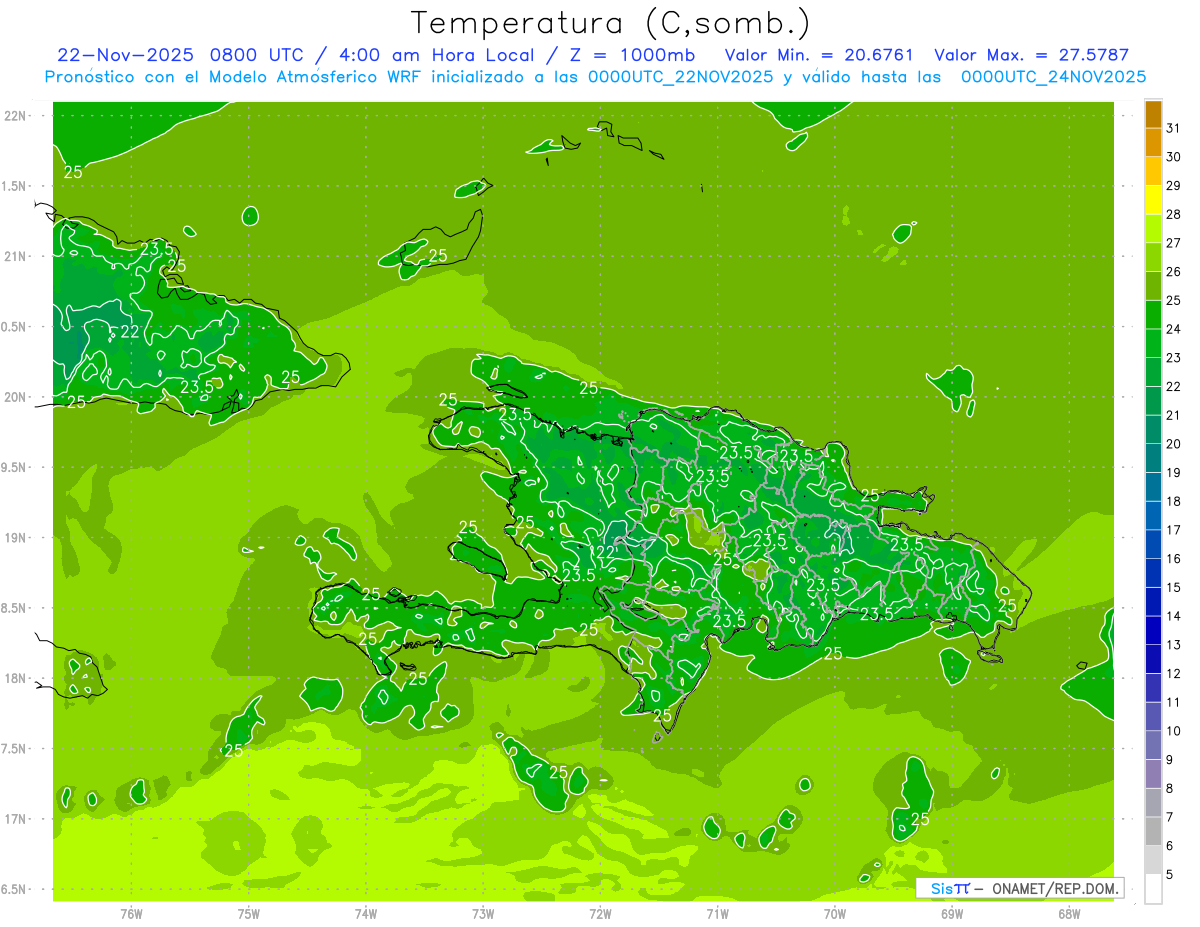This screenshot has height=927, width=1200.
Task: Click the '71W' longitude axis label
Action: tap(717, 913)
